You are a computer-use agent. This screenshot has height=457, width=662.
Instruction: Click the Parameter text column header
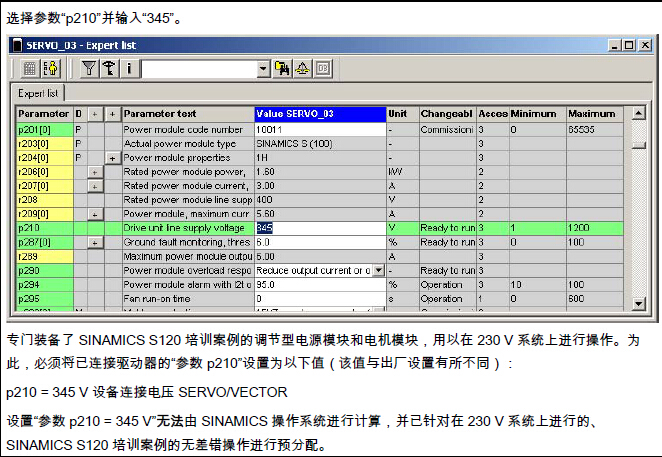click(x=188, y=114)
